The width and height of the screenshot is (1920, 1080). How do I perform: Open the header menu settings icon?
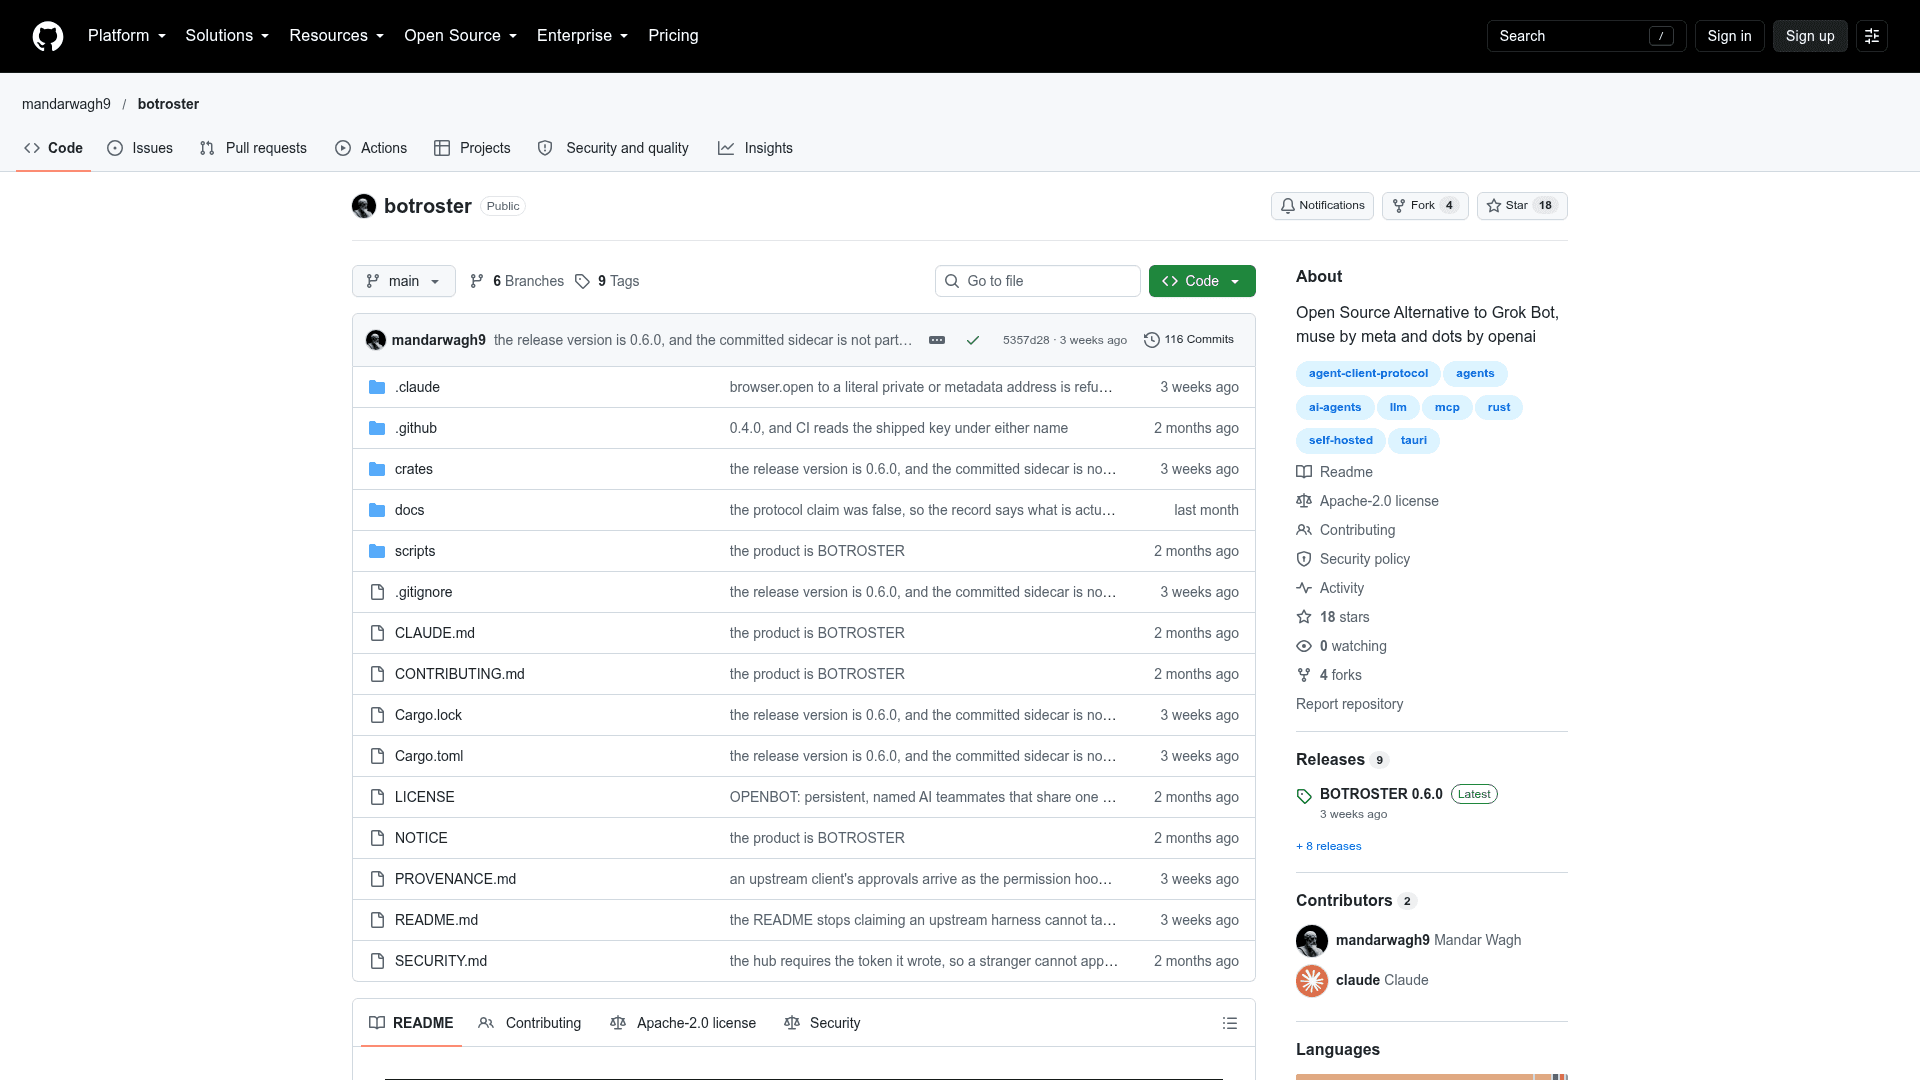[1872, 36]
